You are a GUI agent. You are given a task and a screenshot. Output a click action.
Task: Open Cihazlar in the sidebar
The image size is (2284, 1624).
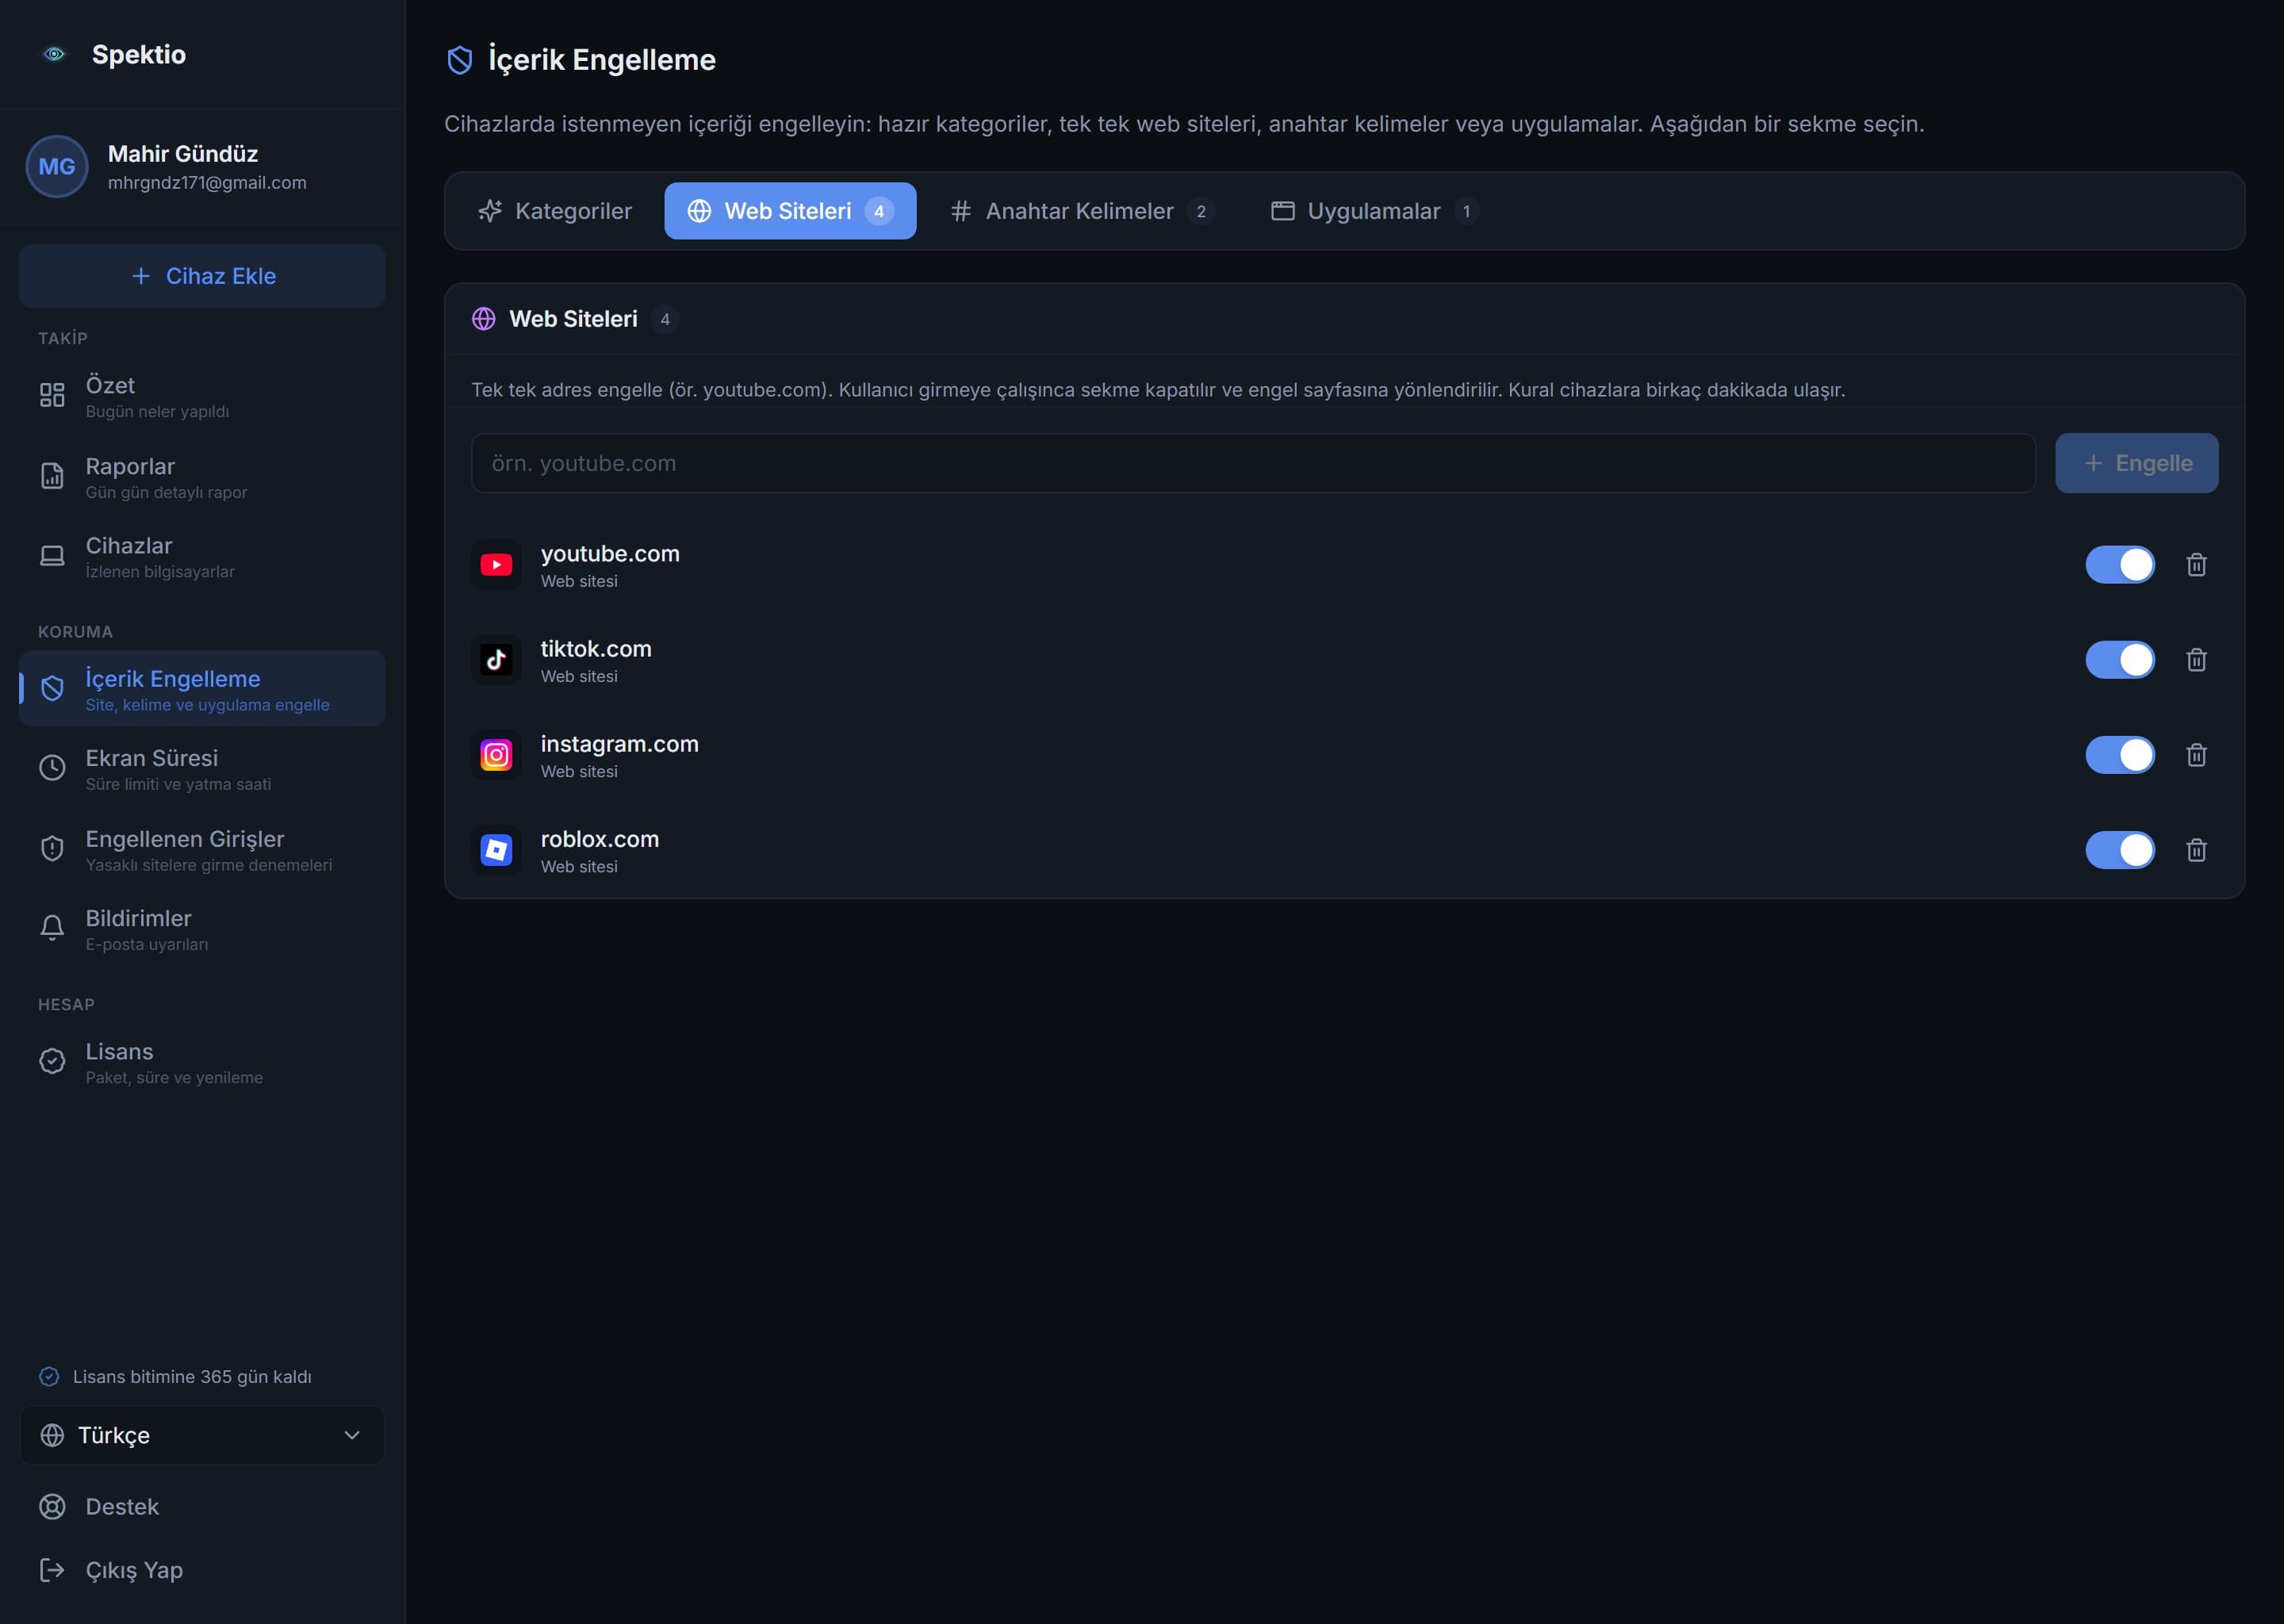[x=202, y=557]
